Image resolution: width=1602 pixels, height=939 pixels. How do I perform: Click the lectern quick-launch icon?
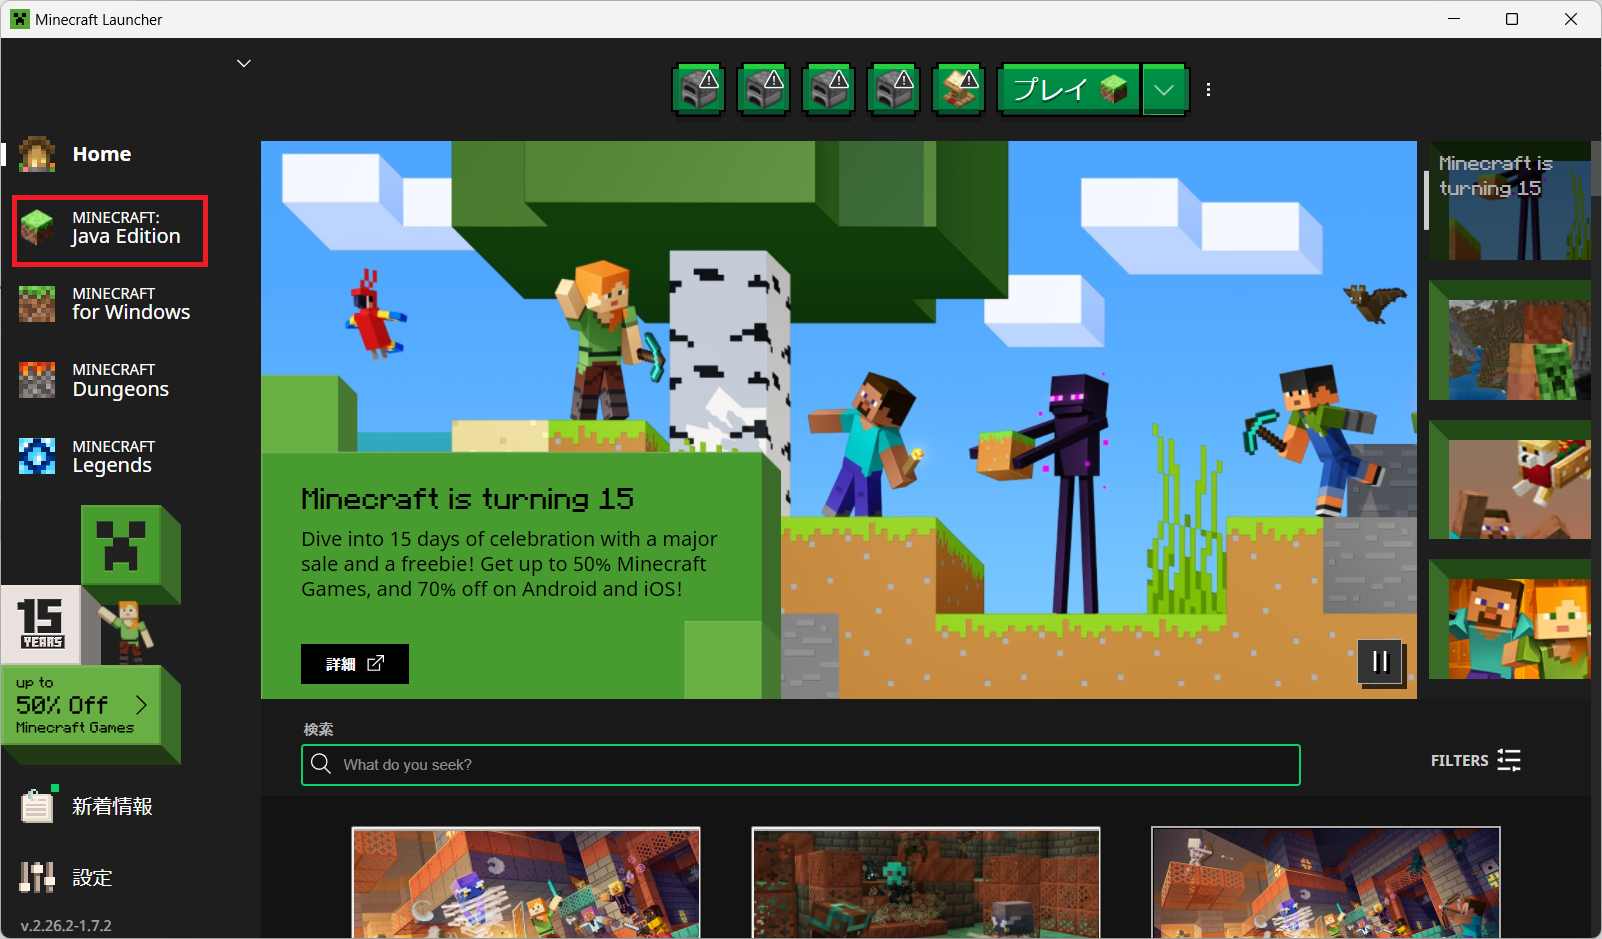point(958,90)
